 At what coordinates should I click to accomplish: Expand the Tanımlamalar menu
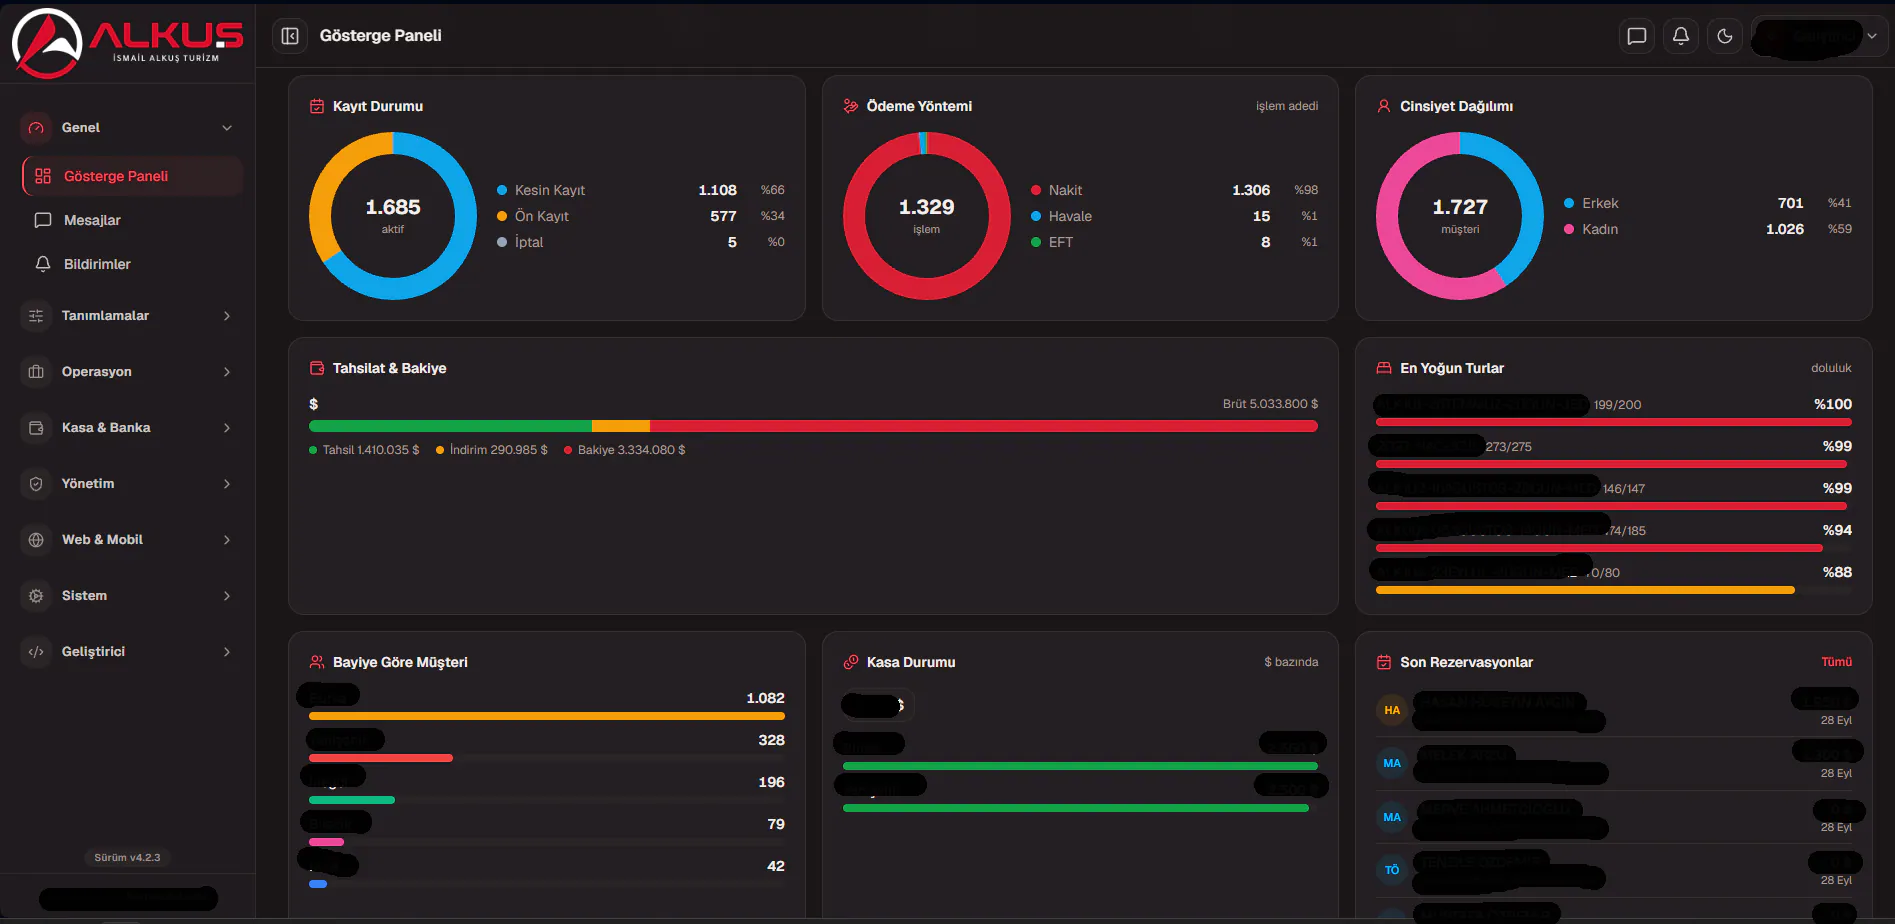(x=127, y=316)
